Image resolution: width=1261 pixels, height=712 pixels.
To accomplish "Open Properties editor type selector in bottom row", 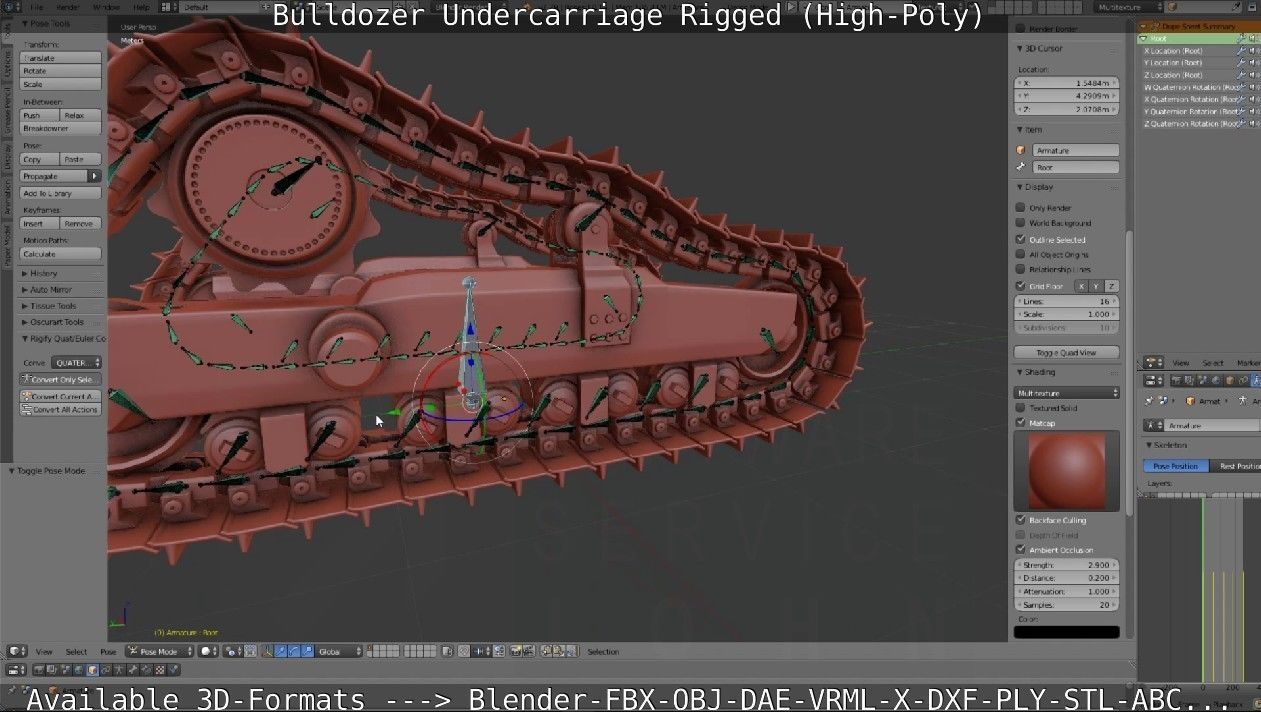I will click(16, 670).
